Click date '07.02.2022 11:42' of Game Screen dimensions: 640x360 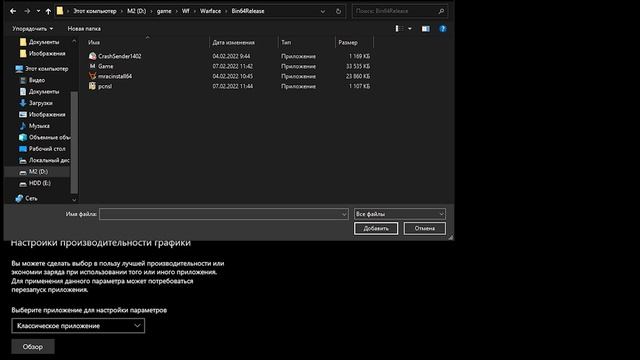point(233,66)
